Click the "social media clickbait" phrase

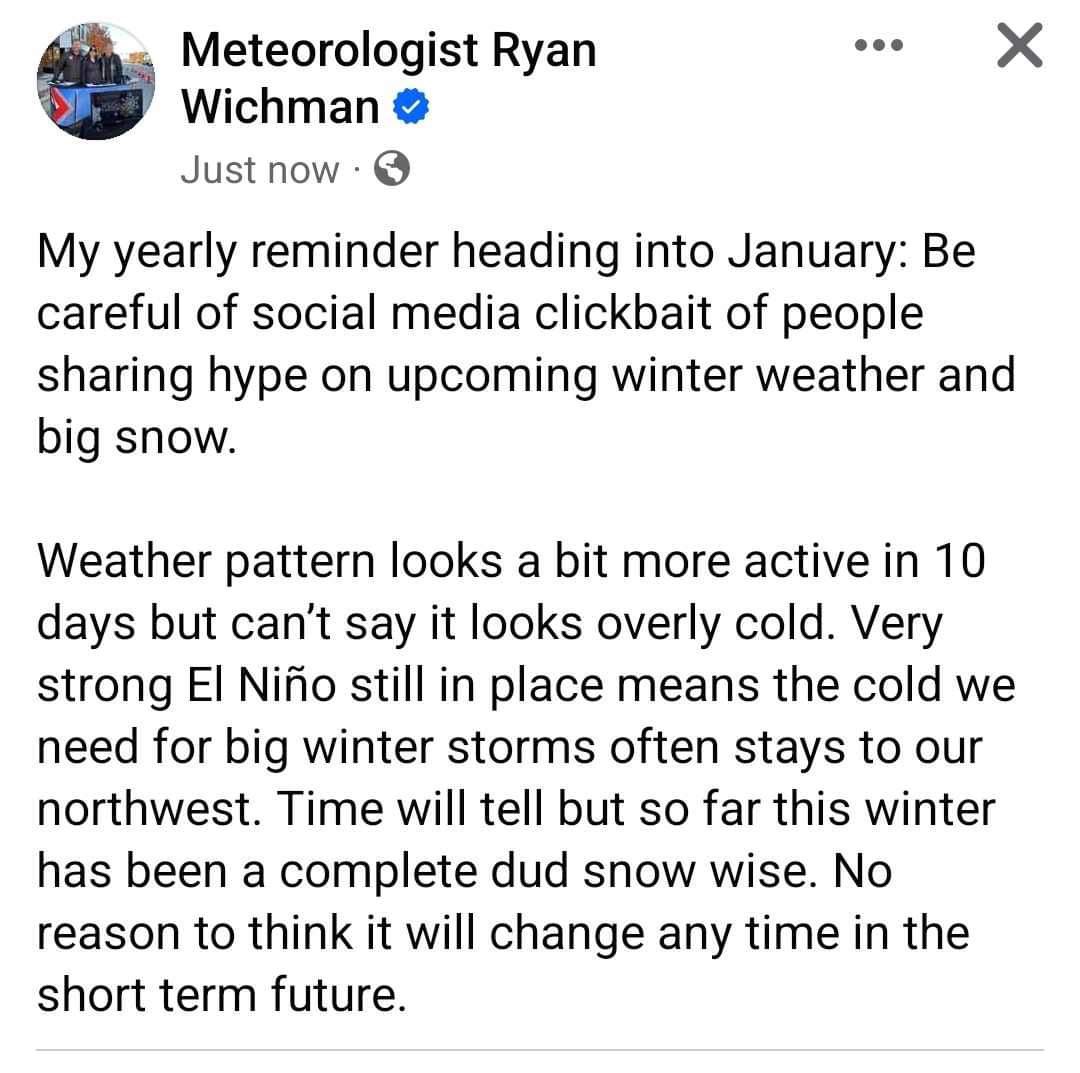pyautogui.click(x=481, y=313)
